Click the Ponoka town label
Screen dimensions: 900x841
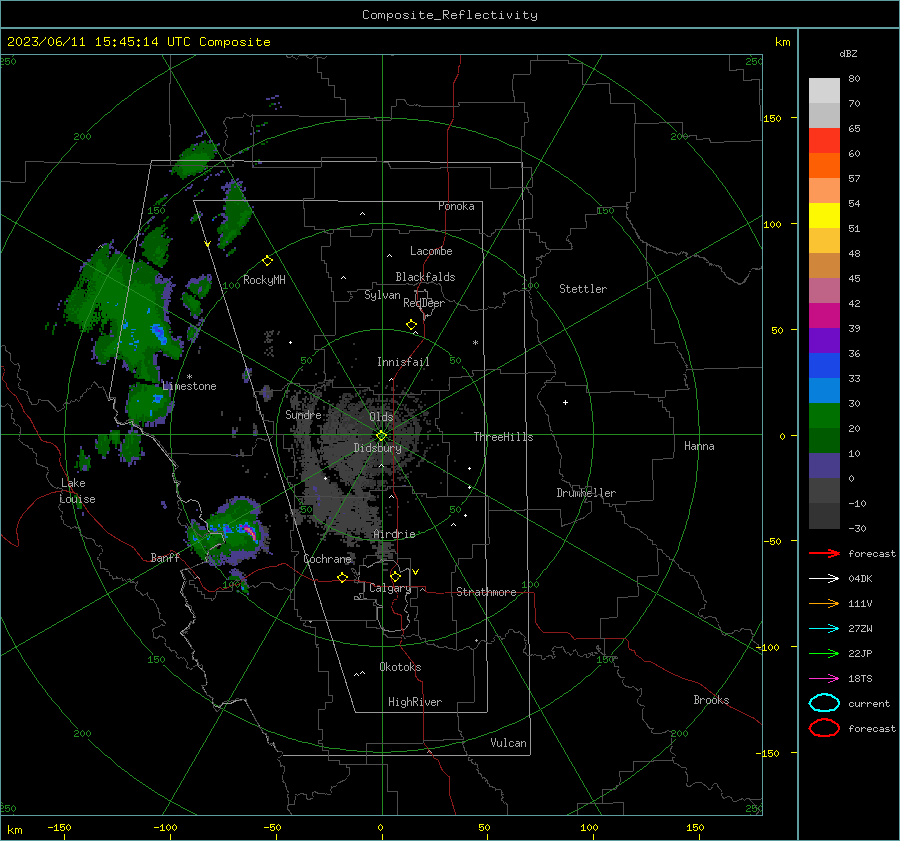coord(456,206)
